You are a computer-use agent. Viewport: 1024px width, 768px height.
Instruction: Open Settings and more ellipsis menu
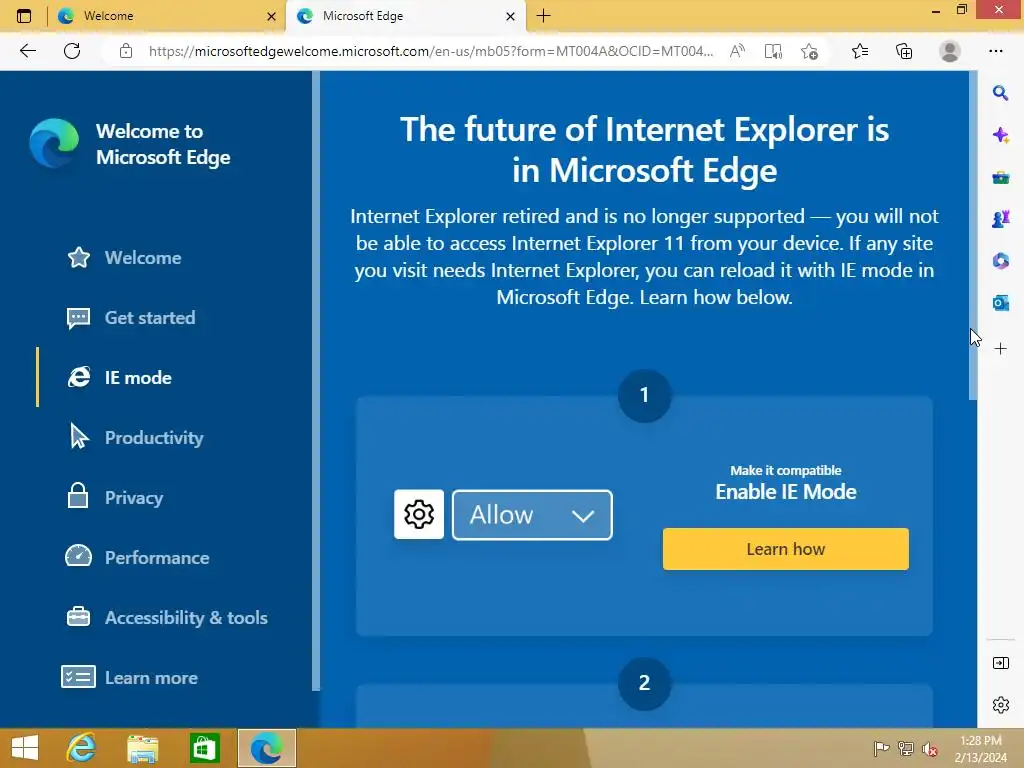(995, 51)
